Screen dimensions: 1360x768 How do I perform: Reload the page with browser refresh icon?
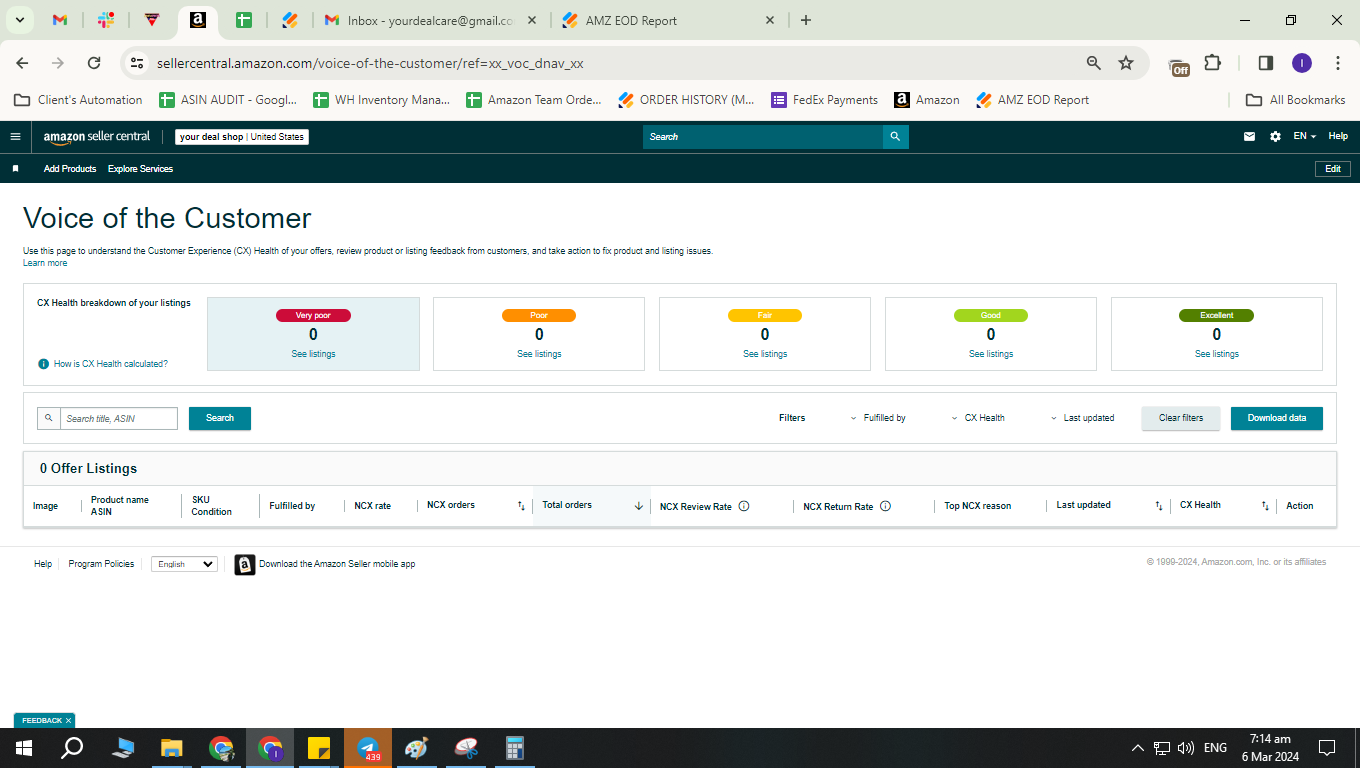(94, 63)
